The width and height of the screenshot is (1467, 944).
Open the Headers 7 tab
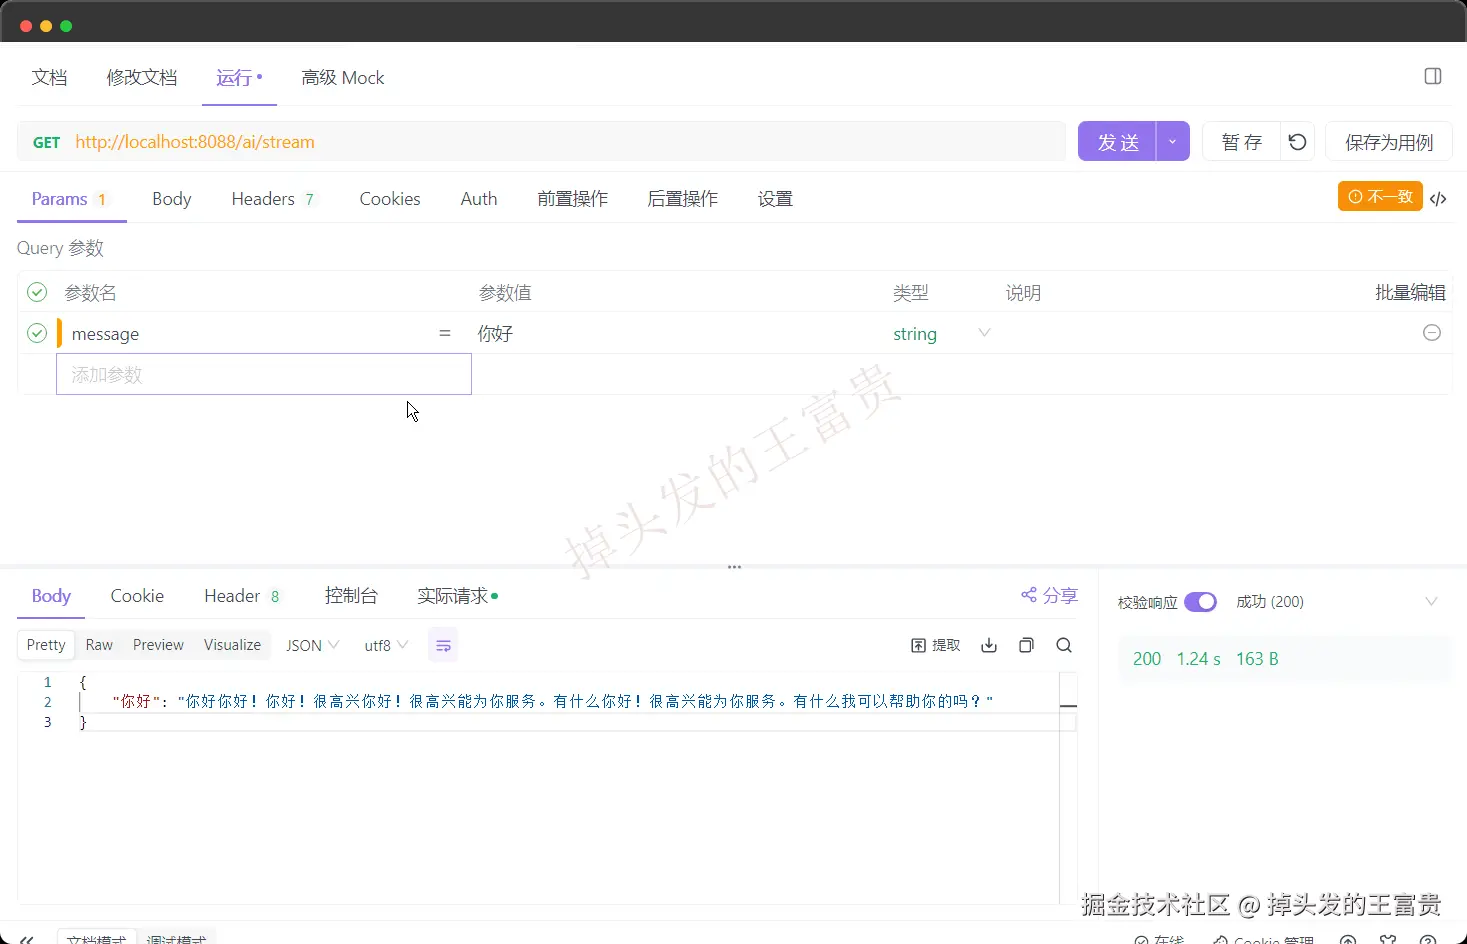click(x=273, y=199)
